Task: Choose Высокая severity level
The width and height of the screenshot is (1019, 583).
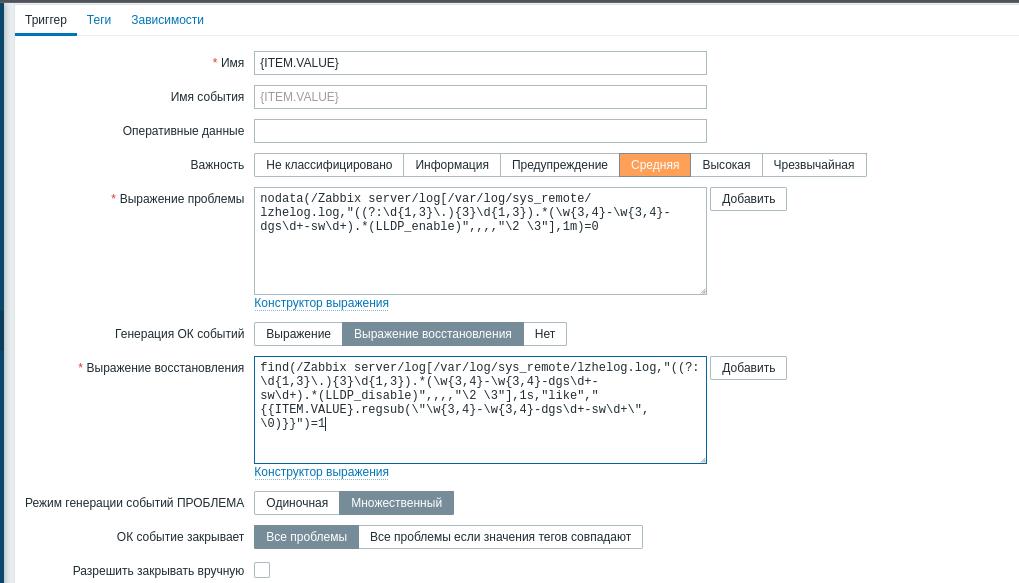Action: [726, 165]
